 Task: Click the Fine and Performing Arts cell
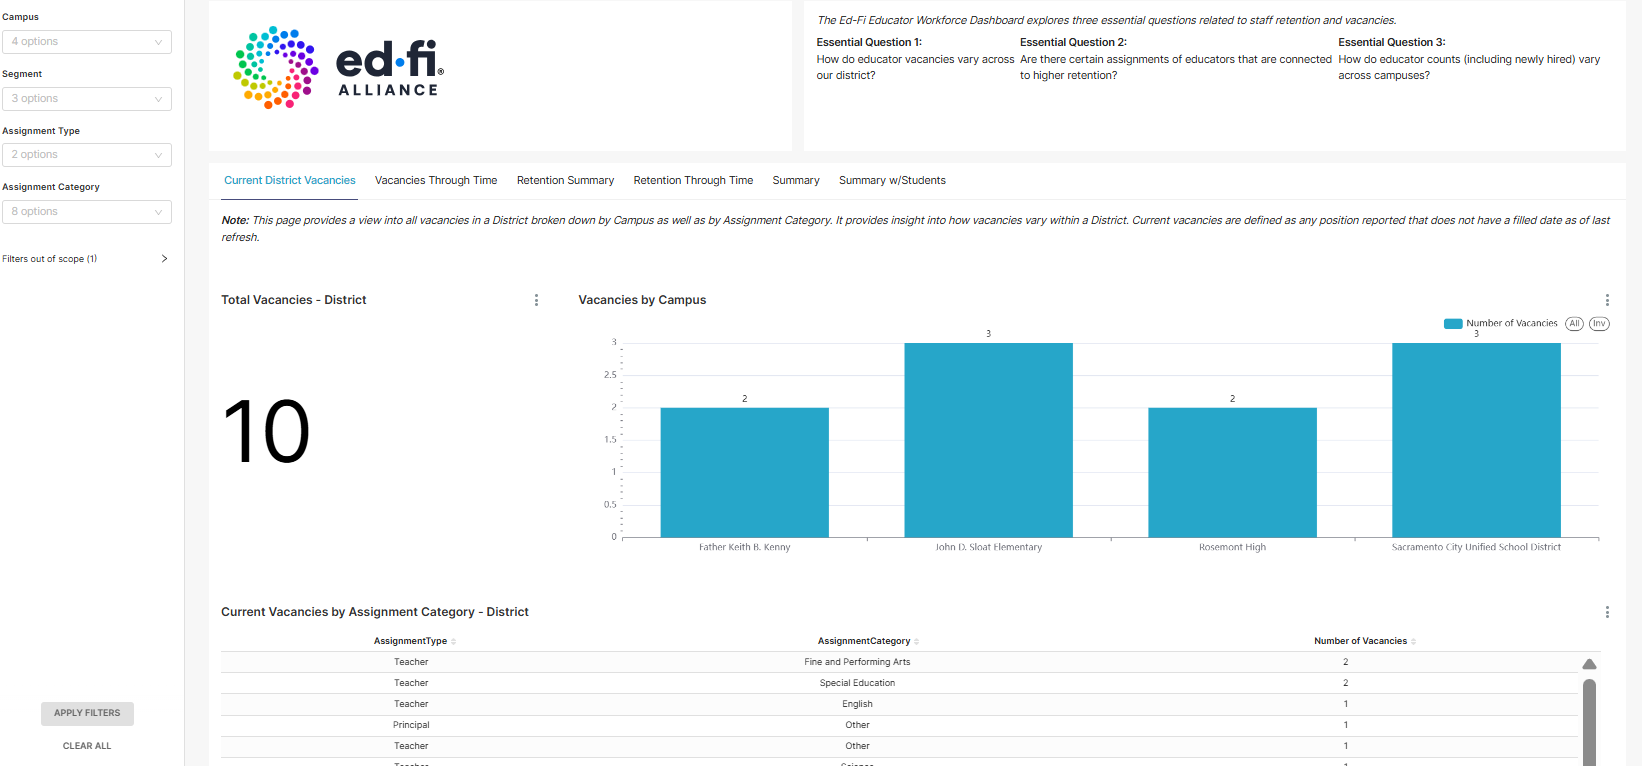pos(857,662)
